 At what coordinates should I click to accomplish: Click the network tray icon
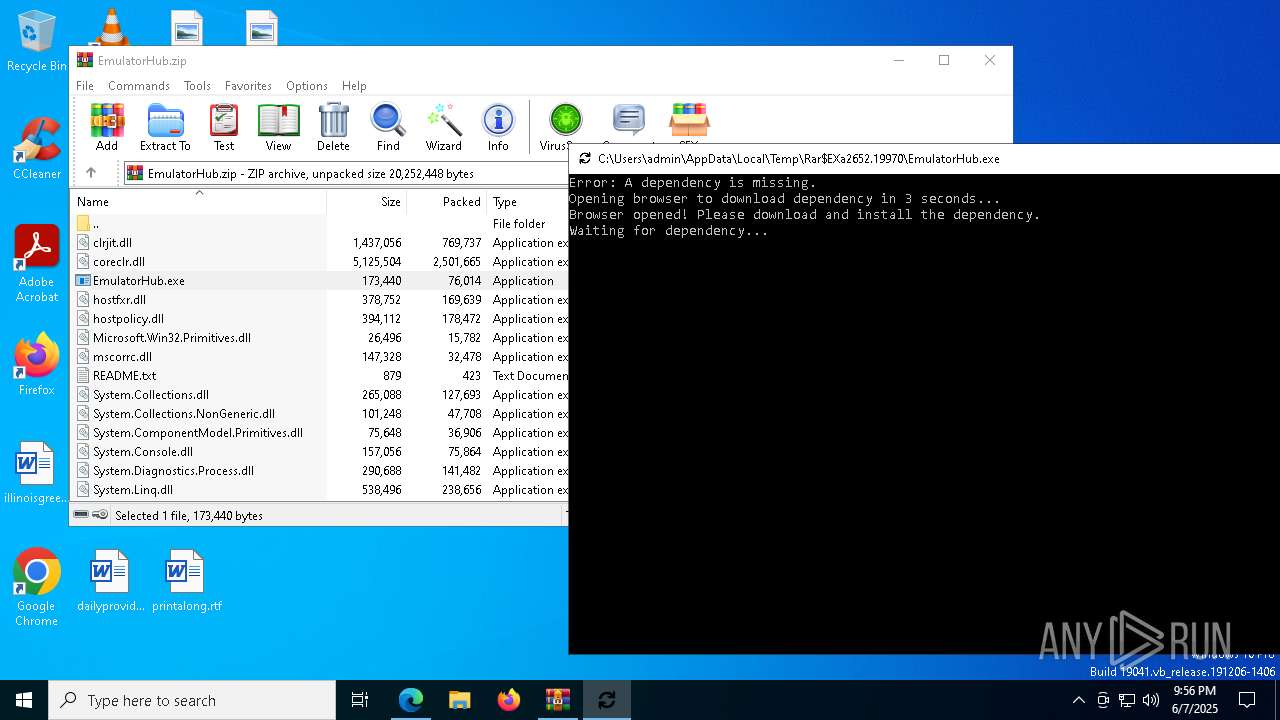[1127, 700]
